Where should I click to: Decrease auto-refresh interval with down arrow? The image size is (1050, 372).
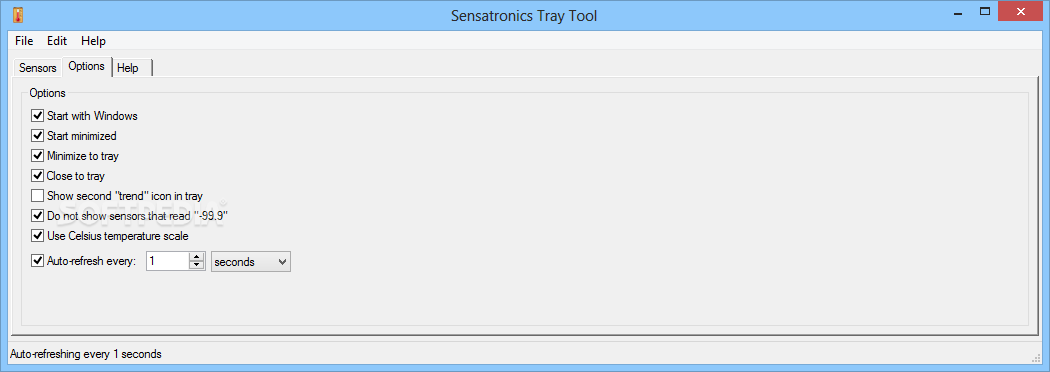pyautogui.click(x=196, y=266)
